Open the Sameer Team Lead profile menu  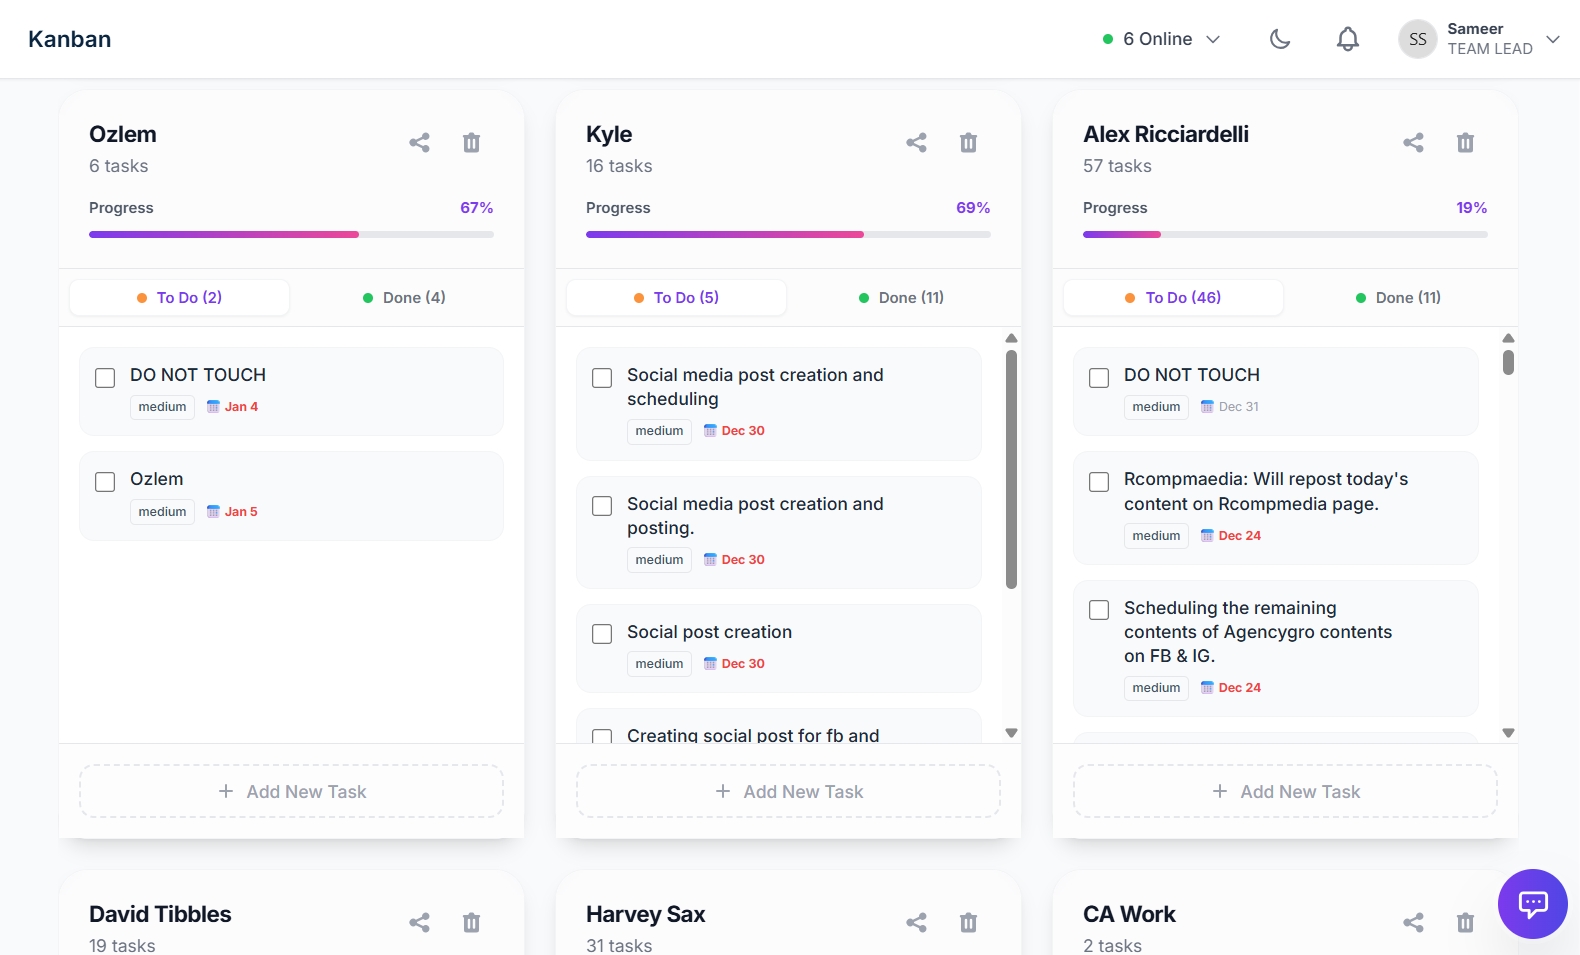tap(1479, 39)
